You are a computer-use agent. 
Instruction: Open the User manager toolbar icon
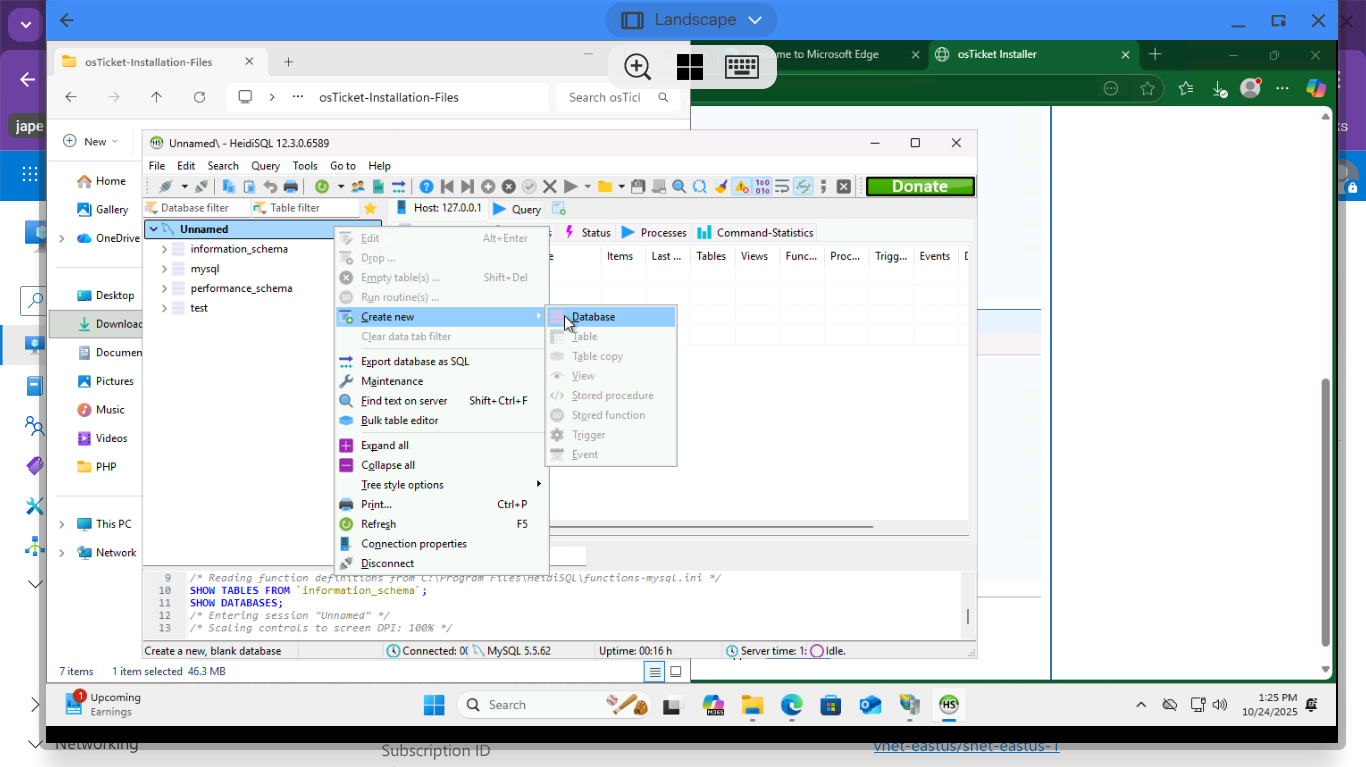click(x=357, y=186)
